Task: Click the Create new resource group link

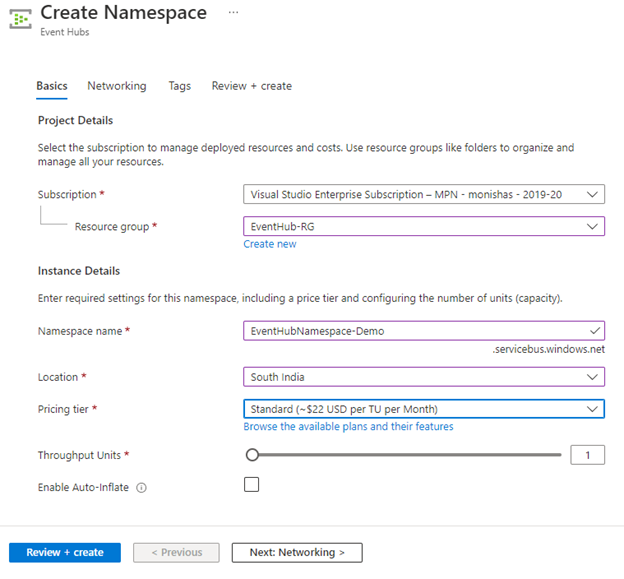Action: tap(270, 244)
